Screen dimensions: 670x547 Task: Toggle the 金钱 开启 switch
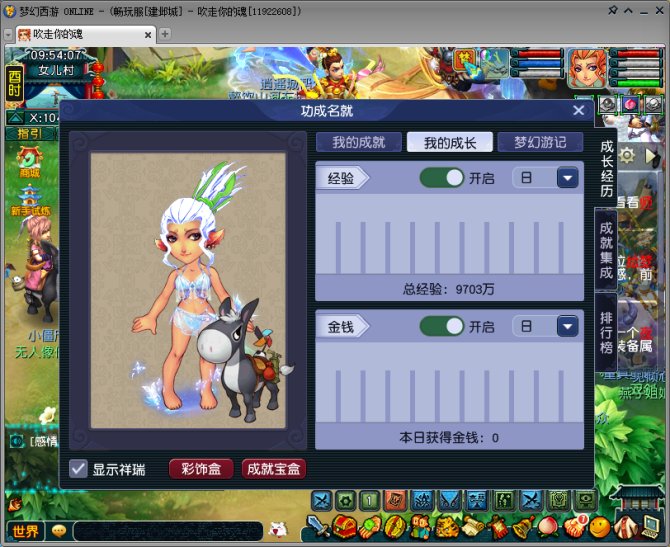[442, 326]
